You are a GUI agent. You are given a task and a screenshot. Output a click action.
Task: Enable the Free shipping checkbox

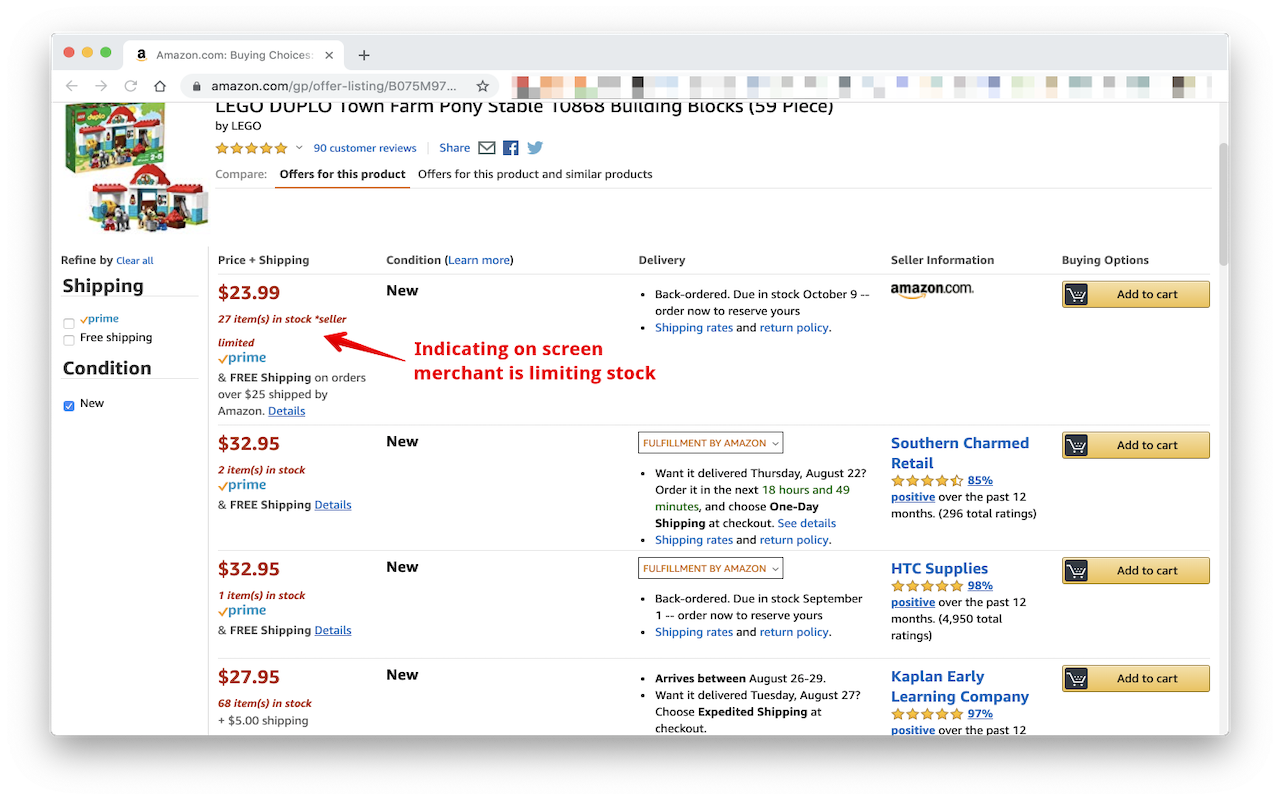69,340
